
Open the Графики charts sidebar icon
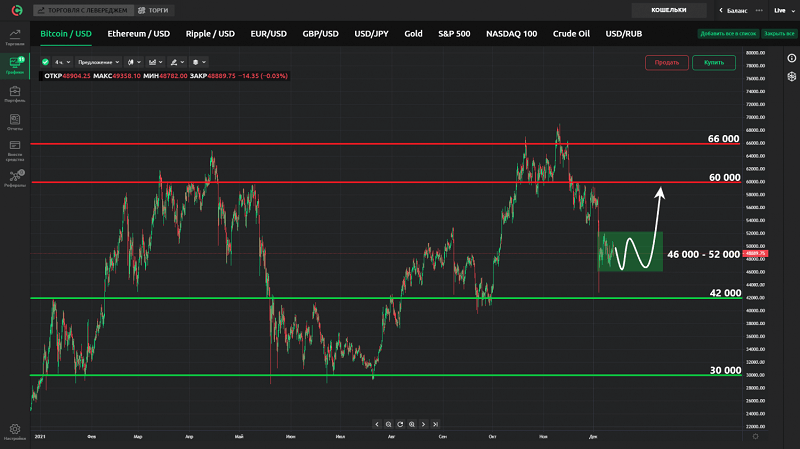pos(14,65)
